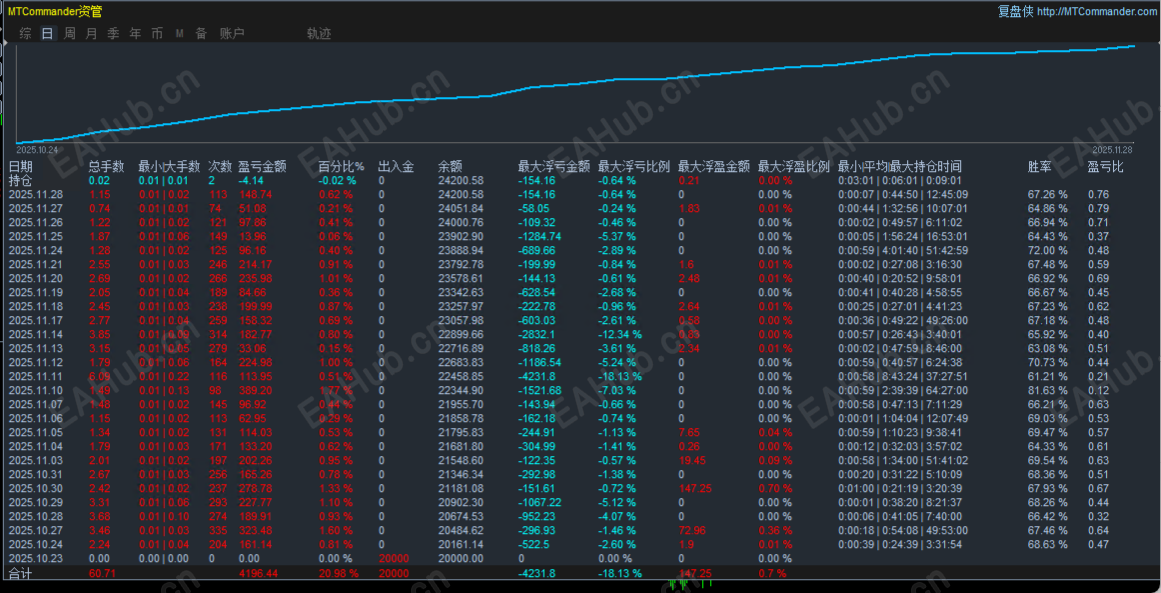
Task: Click the 盈亏比 column header
Action: (1105, 167)
